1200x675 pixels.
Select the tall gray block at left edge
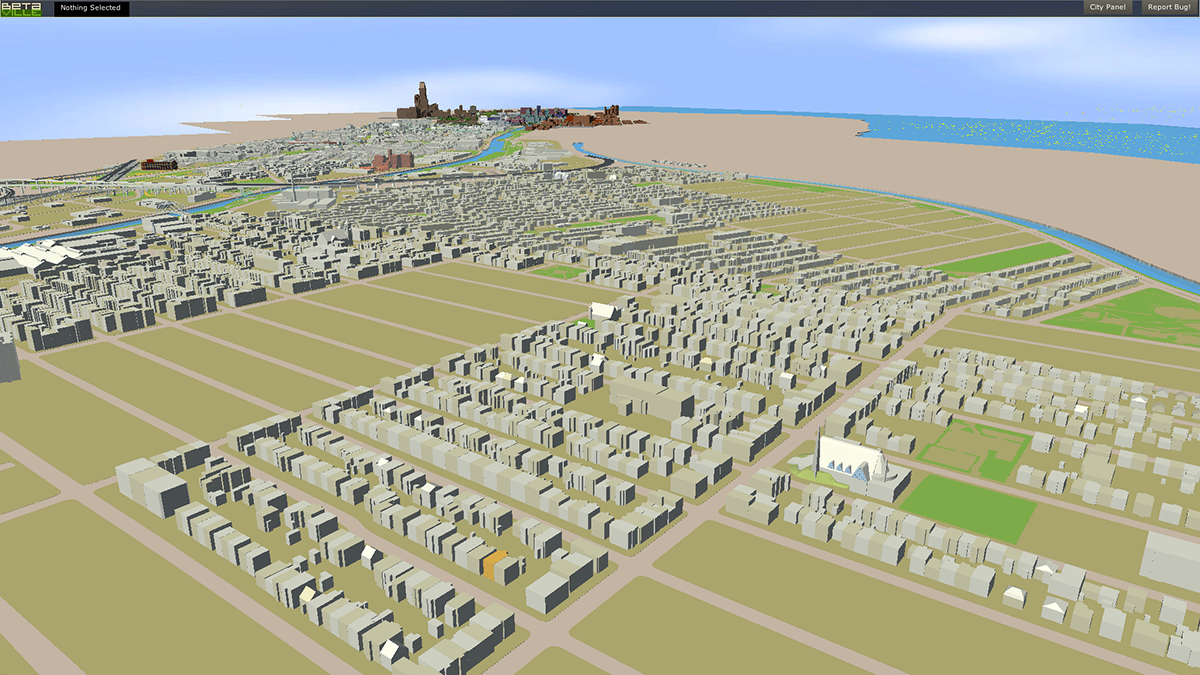[x=7, y=360]
